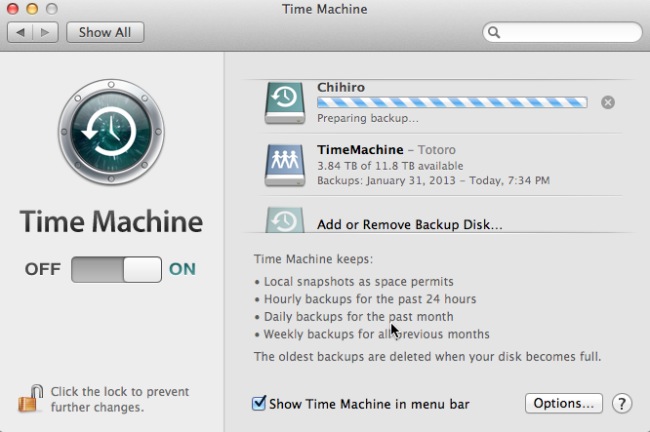Viewport: 650px width, 432px height.
Task: Click 'Daily backups for the past month'
Action: pos(359,317)
